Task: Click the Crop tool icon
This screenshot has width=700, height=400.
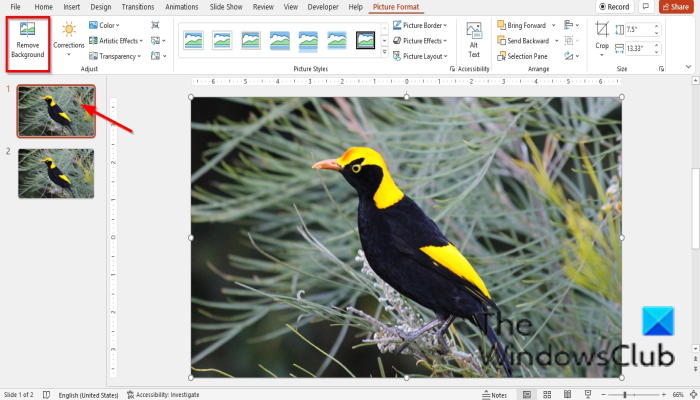Action: point(602,30)
